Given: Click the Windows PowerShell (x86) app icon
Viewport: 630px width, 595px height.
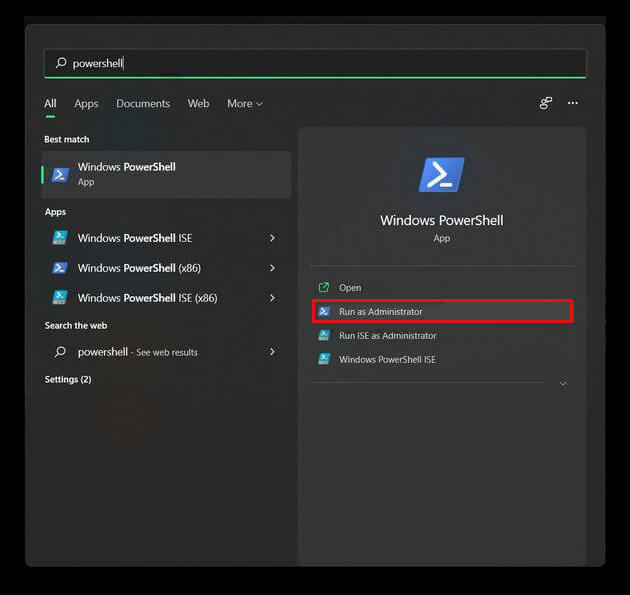Looking at the screenshot, I should [x=60, y=268].
